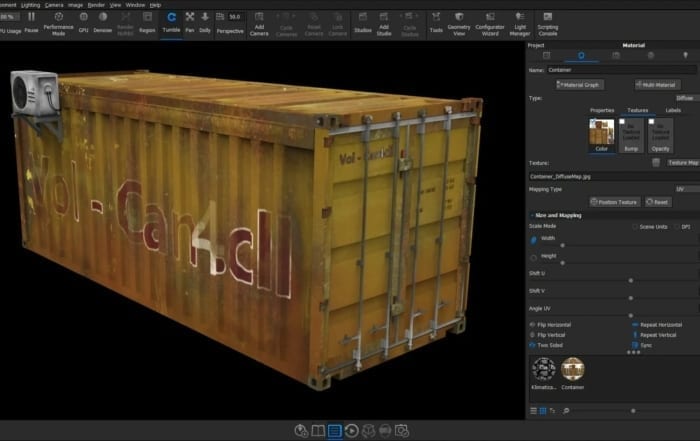700x441 pixels.
Task: Open the Material Graph
Action: [x=580, y=85]
